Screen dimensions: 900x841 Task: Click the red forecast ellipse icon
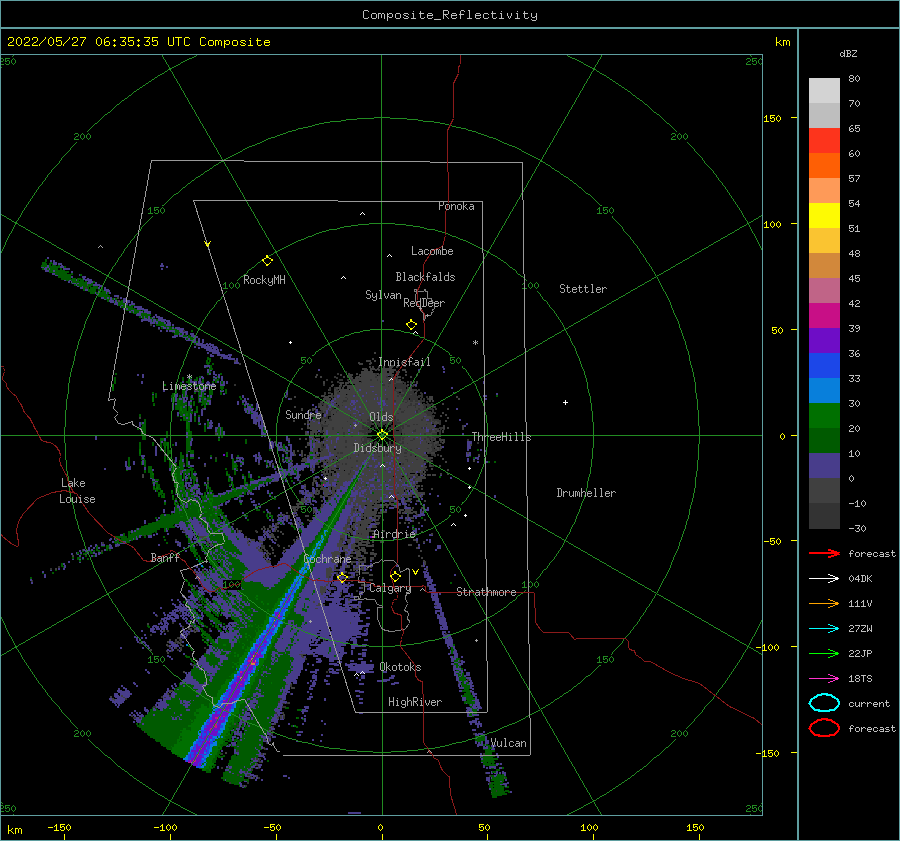(824, 728)
